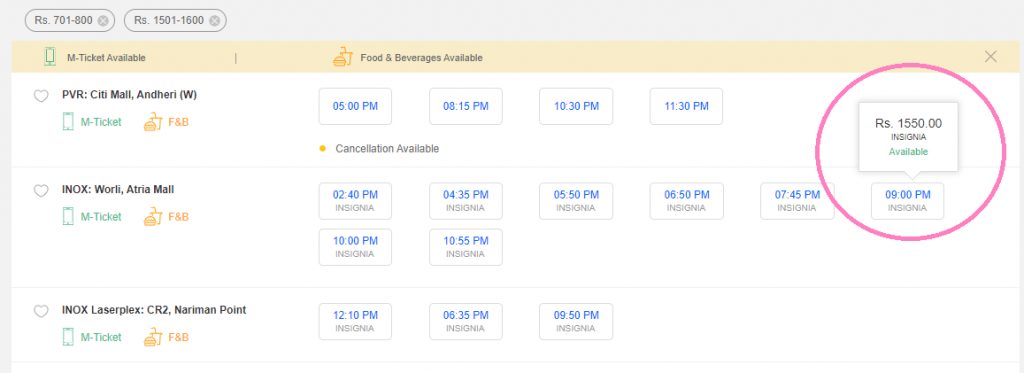The height and width of the screenshot is (373, 1024).
Task: Select the 08:15 PM show at PVR
Action: [466, 106]
